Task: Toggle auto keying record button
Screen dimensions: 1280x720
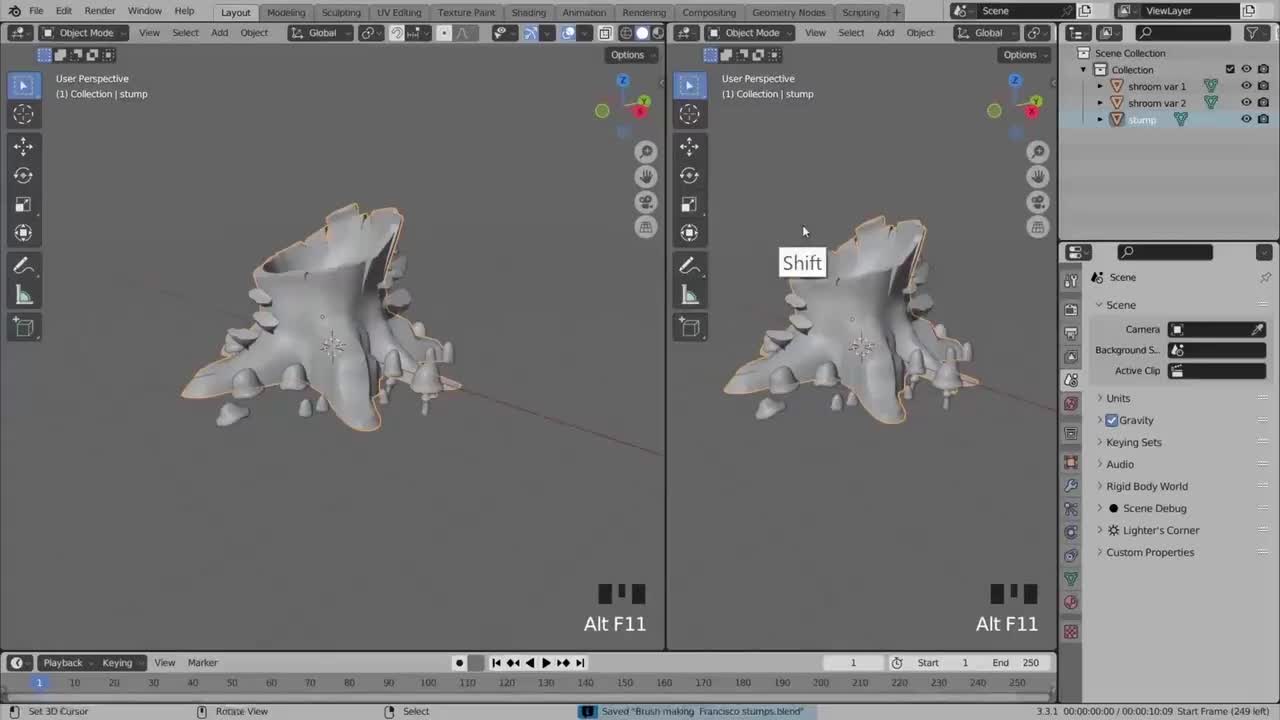Action: 459,662
